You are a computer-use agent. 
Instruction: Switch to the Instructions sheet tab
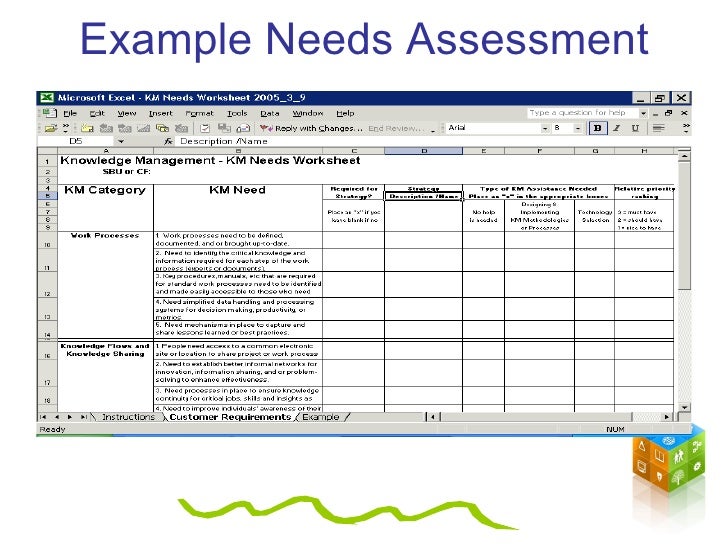pyautogui.click(x=128, y=417)
